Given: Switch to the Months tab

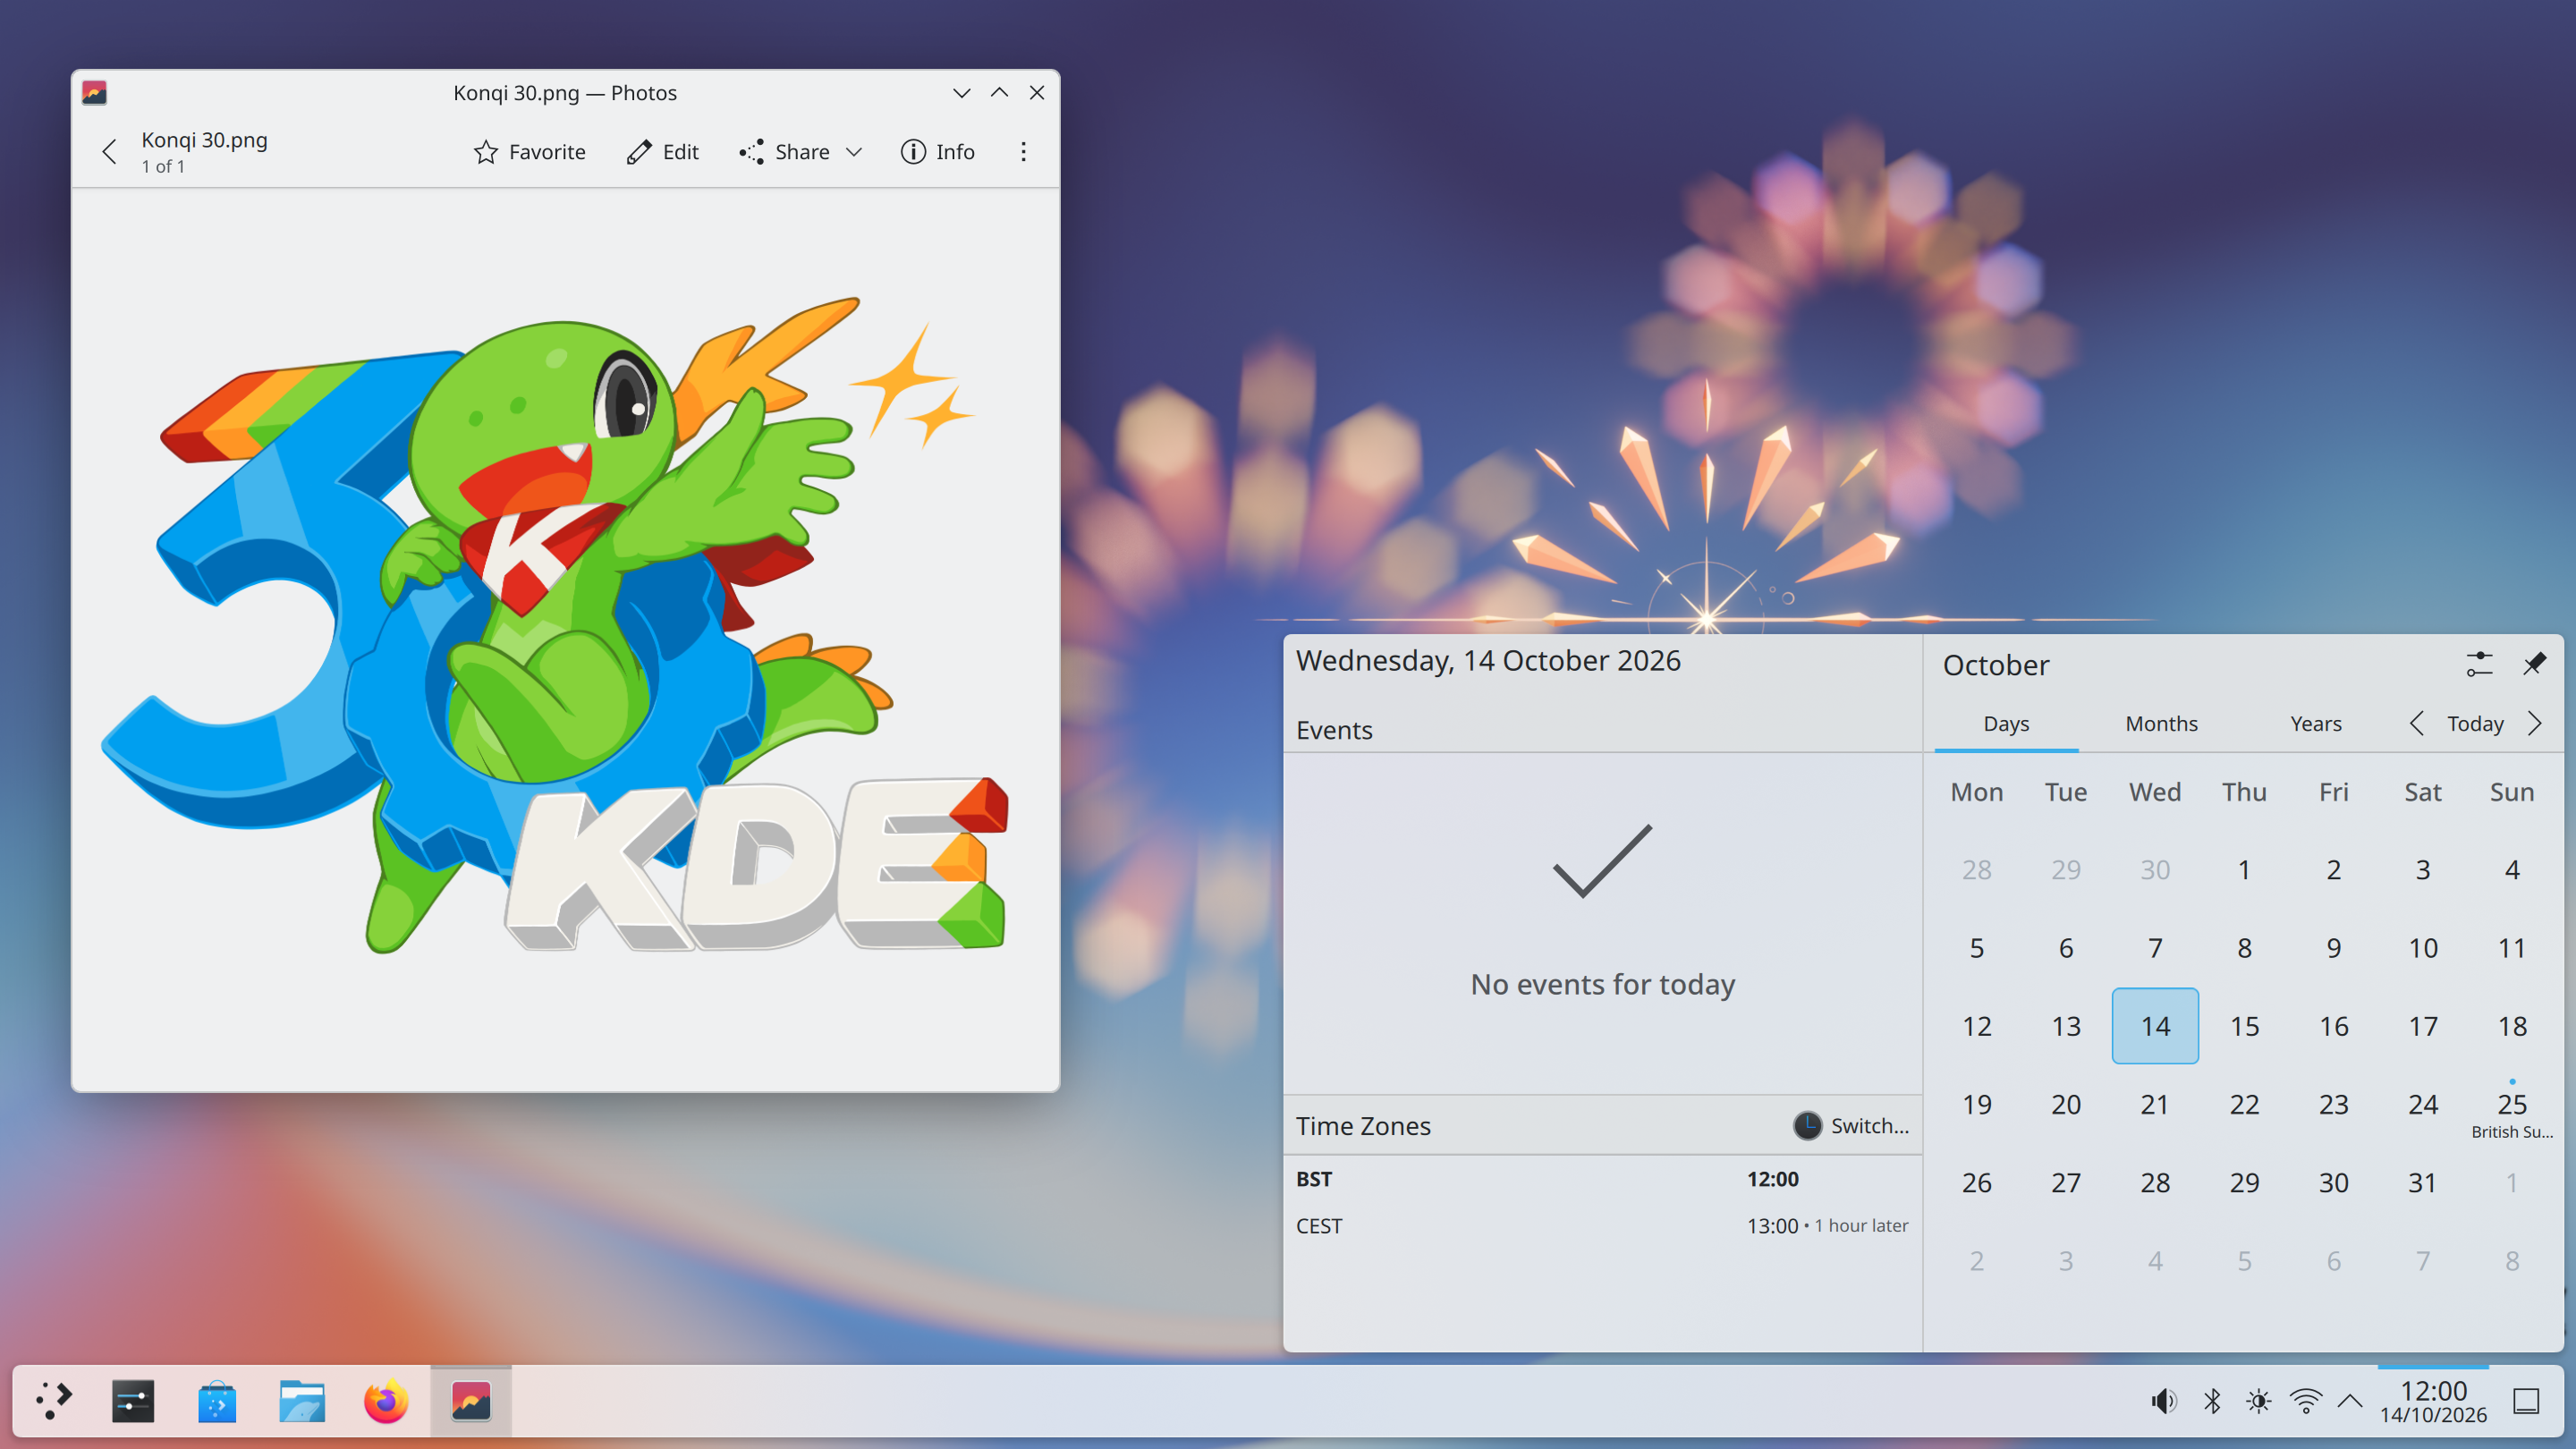Looking at the screenshot, I should point(2161,723).
